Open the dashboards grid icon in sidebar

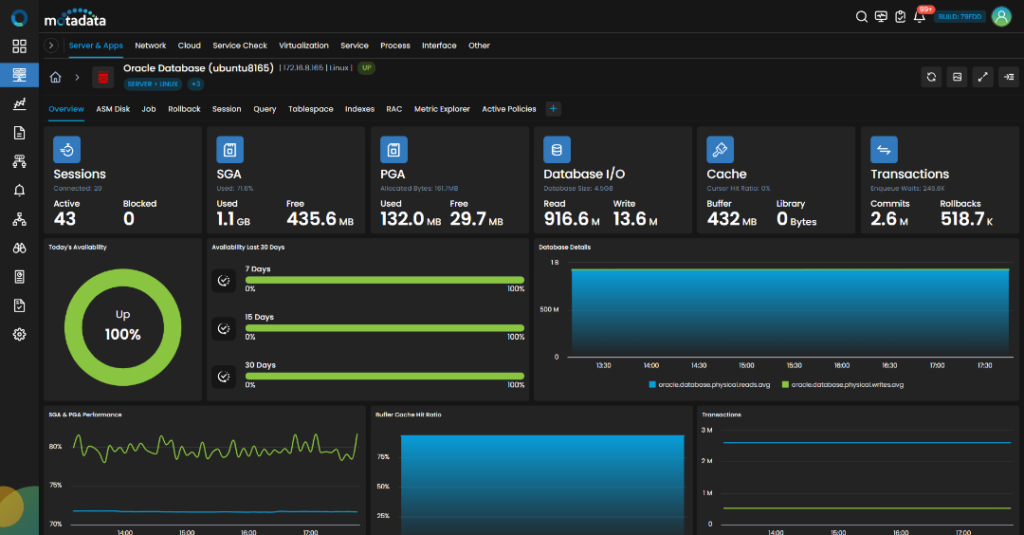19,46
